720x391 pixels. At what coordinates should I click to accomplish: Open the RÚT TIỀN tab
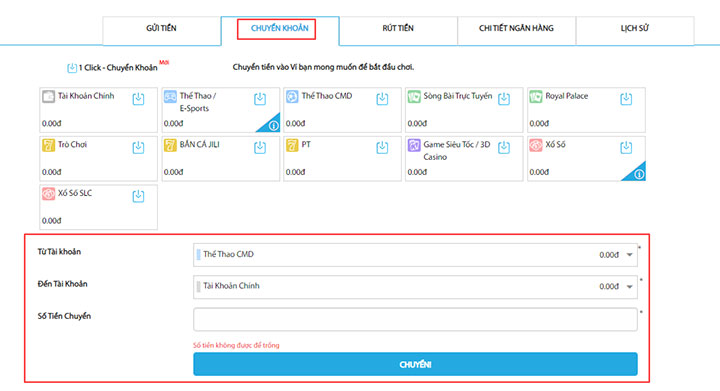point(398,30)
